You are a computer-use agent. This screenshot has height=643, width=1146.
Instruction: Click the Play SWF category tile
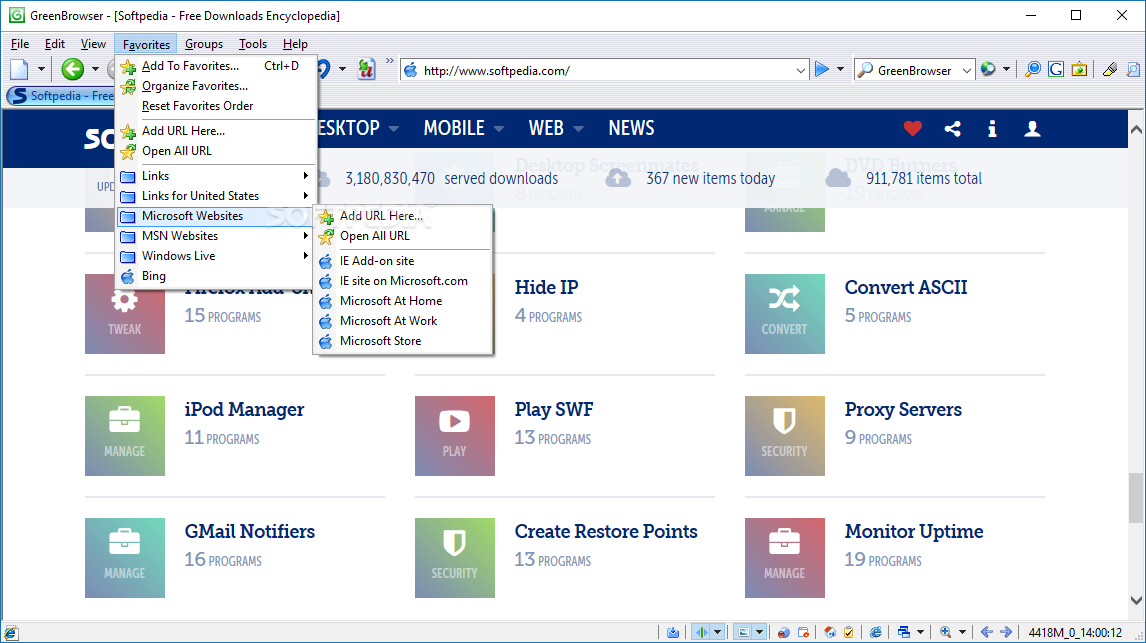[x=455, y=435]
